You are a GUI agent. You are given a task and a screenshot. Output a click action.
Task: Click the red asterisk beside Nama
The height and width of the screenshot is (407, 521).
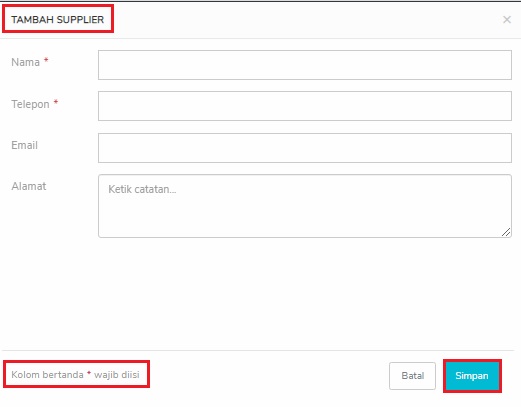point(46,60)
